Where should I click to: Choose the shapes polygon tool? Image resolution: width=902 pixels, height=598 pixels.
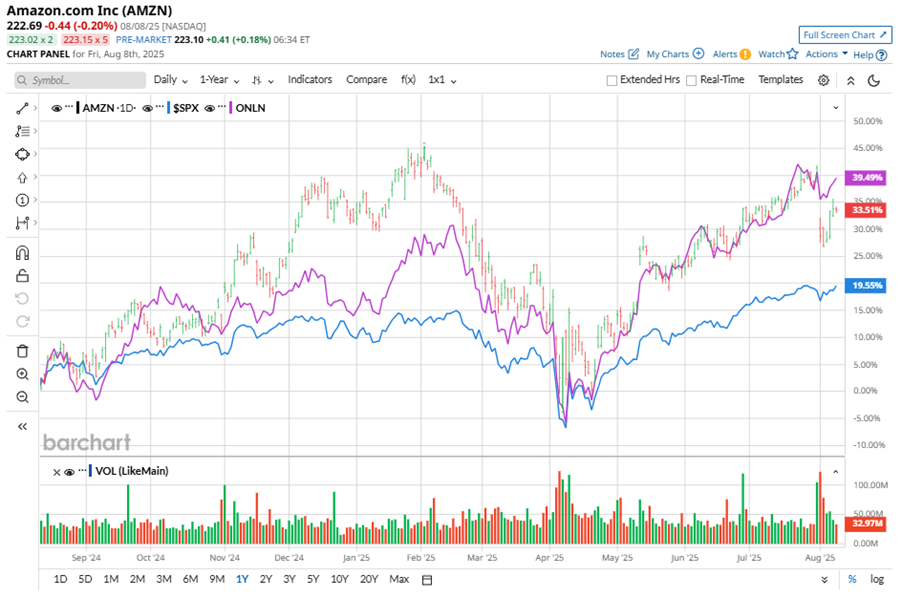tap(22, 154)
